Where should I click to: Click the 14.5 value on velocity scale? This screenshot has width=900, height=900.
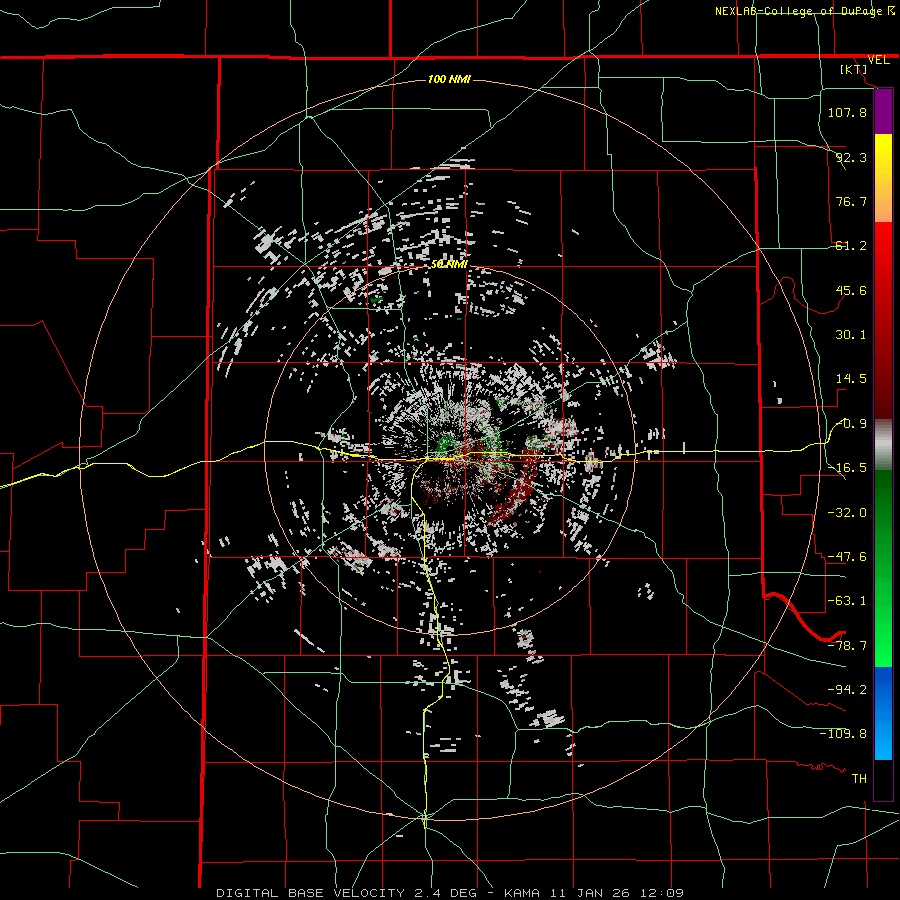tap(851, 379)
